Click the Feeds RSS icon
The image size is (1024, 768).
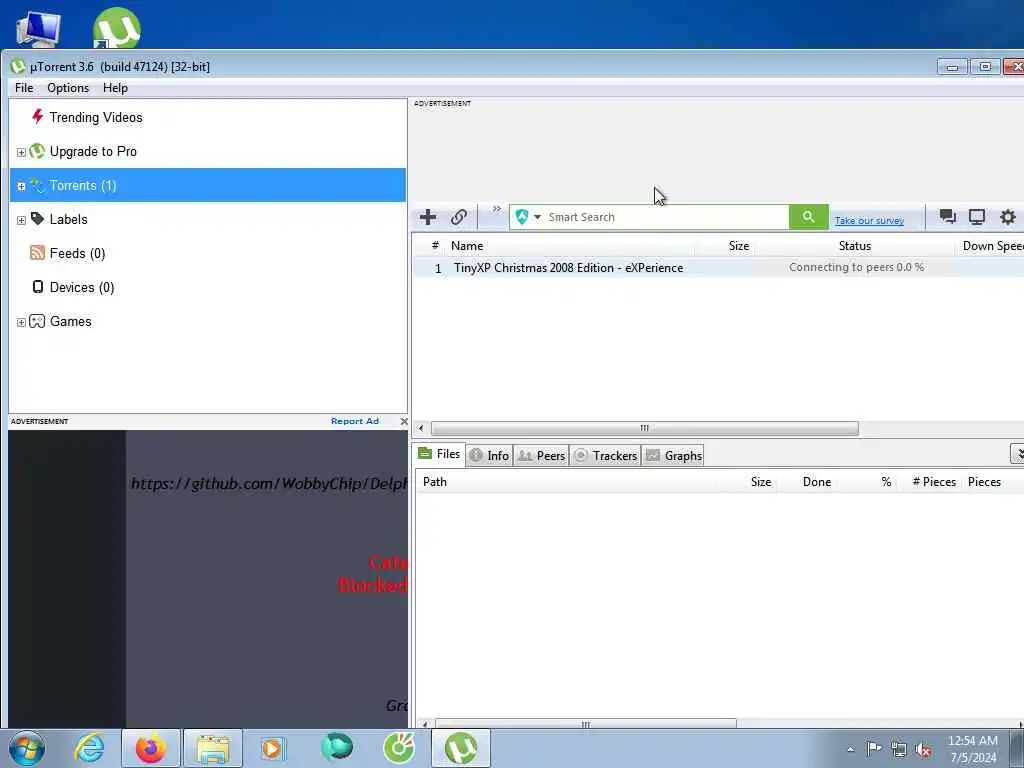[37, 253]
